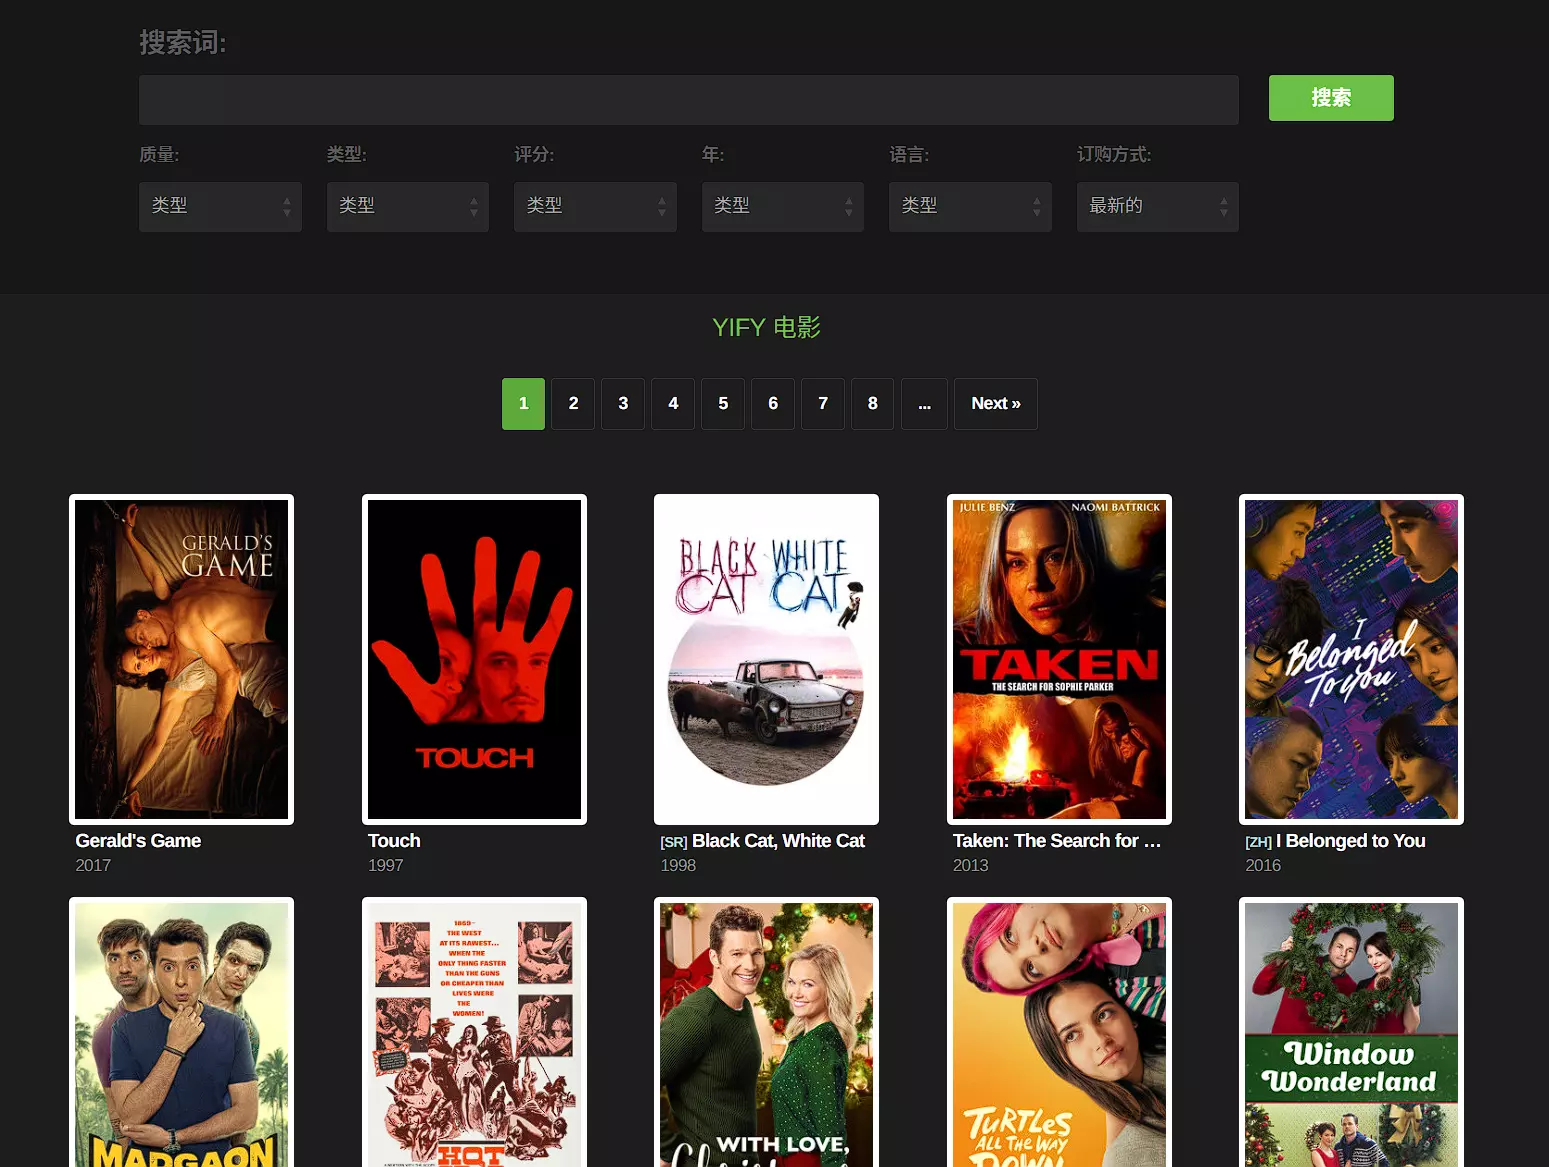Open the 订购方式 sort dropdown showing 最新的
The width and height of the screenshot is (1549, 1167).
coord(1157,206)
